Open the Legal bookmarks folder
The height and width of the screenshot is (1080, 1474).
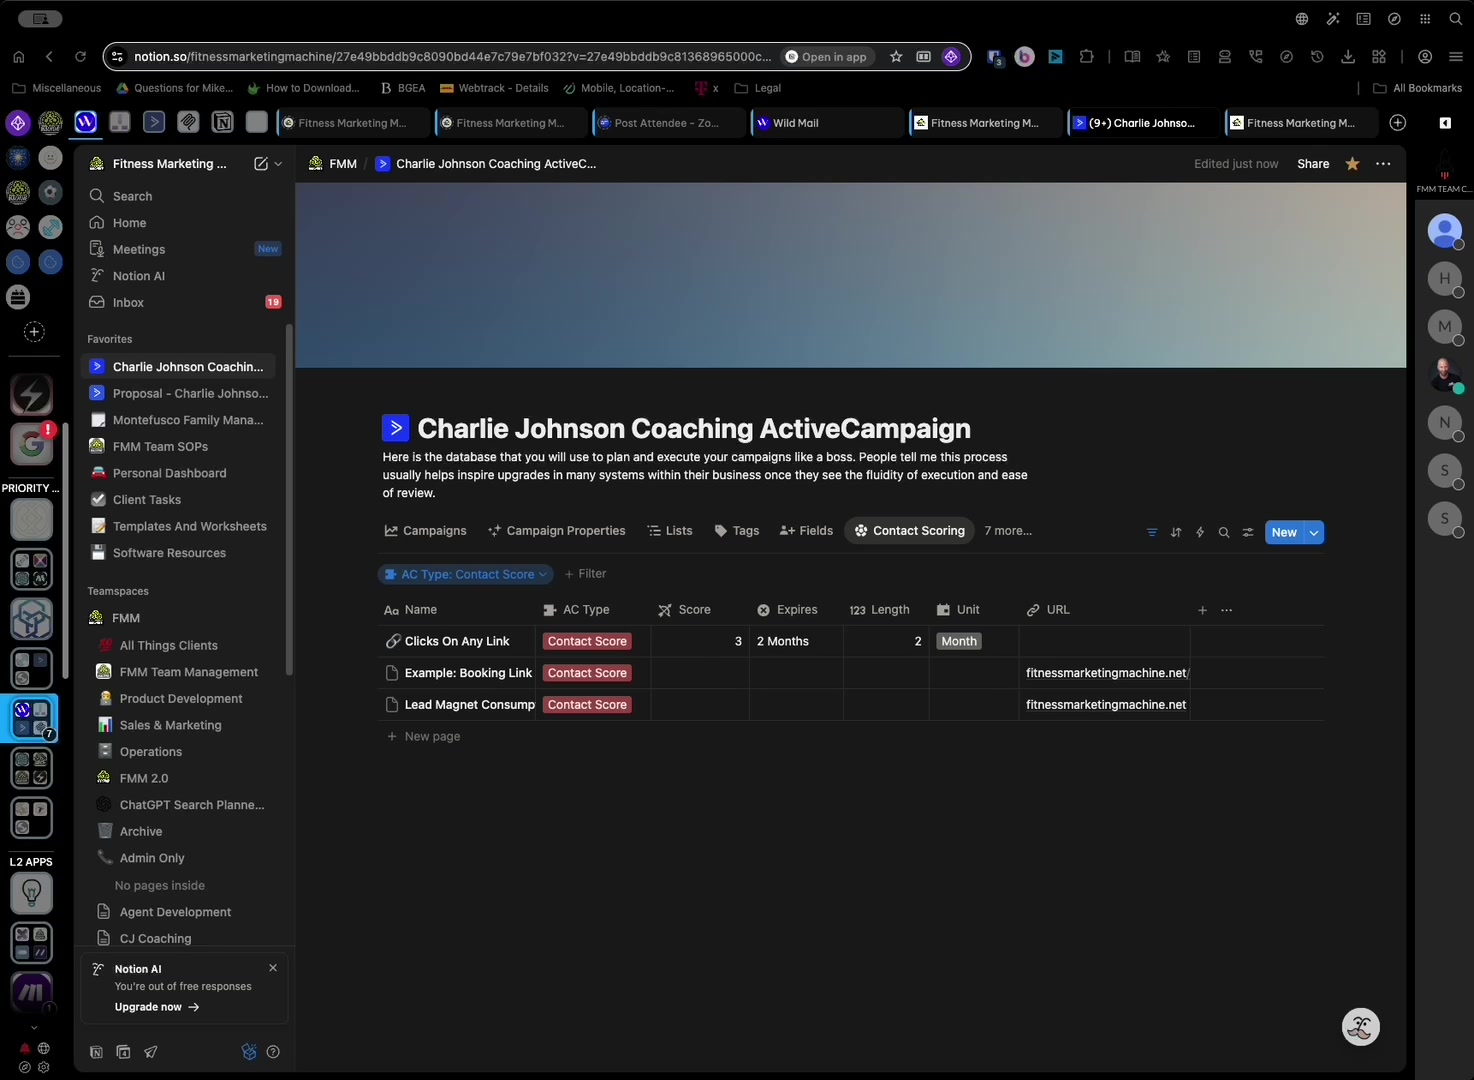pyautogui.click(x=758, y=88)
